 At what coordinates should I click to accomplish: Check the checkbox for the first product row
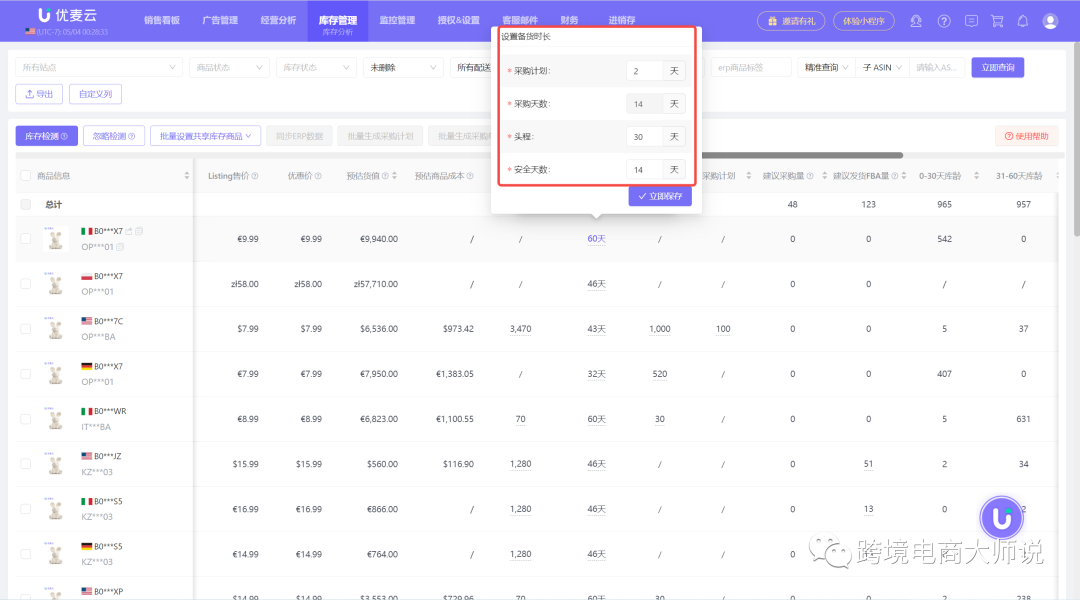[x=24, y=238]
